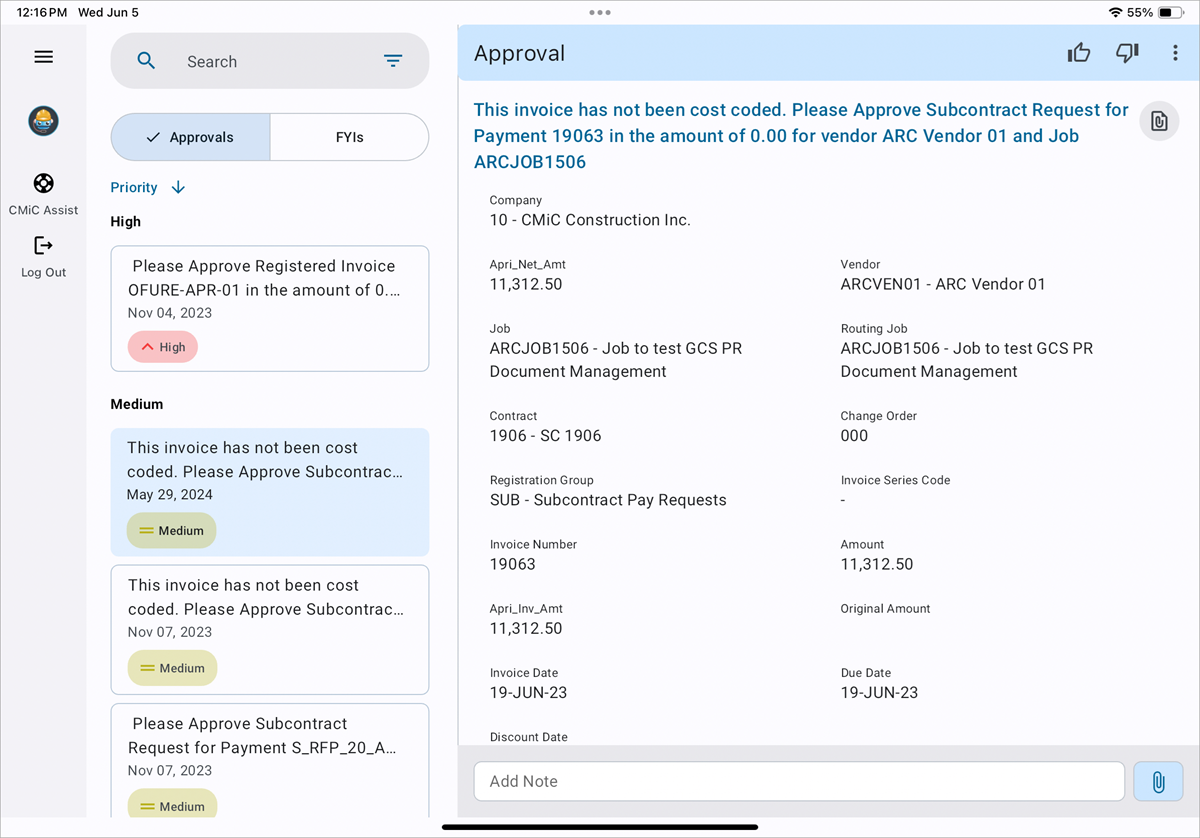Image resolution: width=1200 pixels, height=838 pixels.
Task: Open CMiC Assist
Action: (x=43, y=194)
